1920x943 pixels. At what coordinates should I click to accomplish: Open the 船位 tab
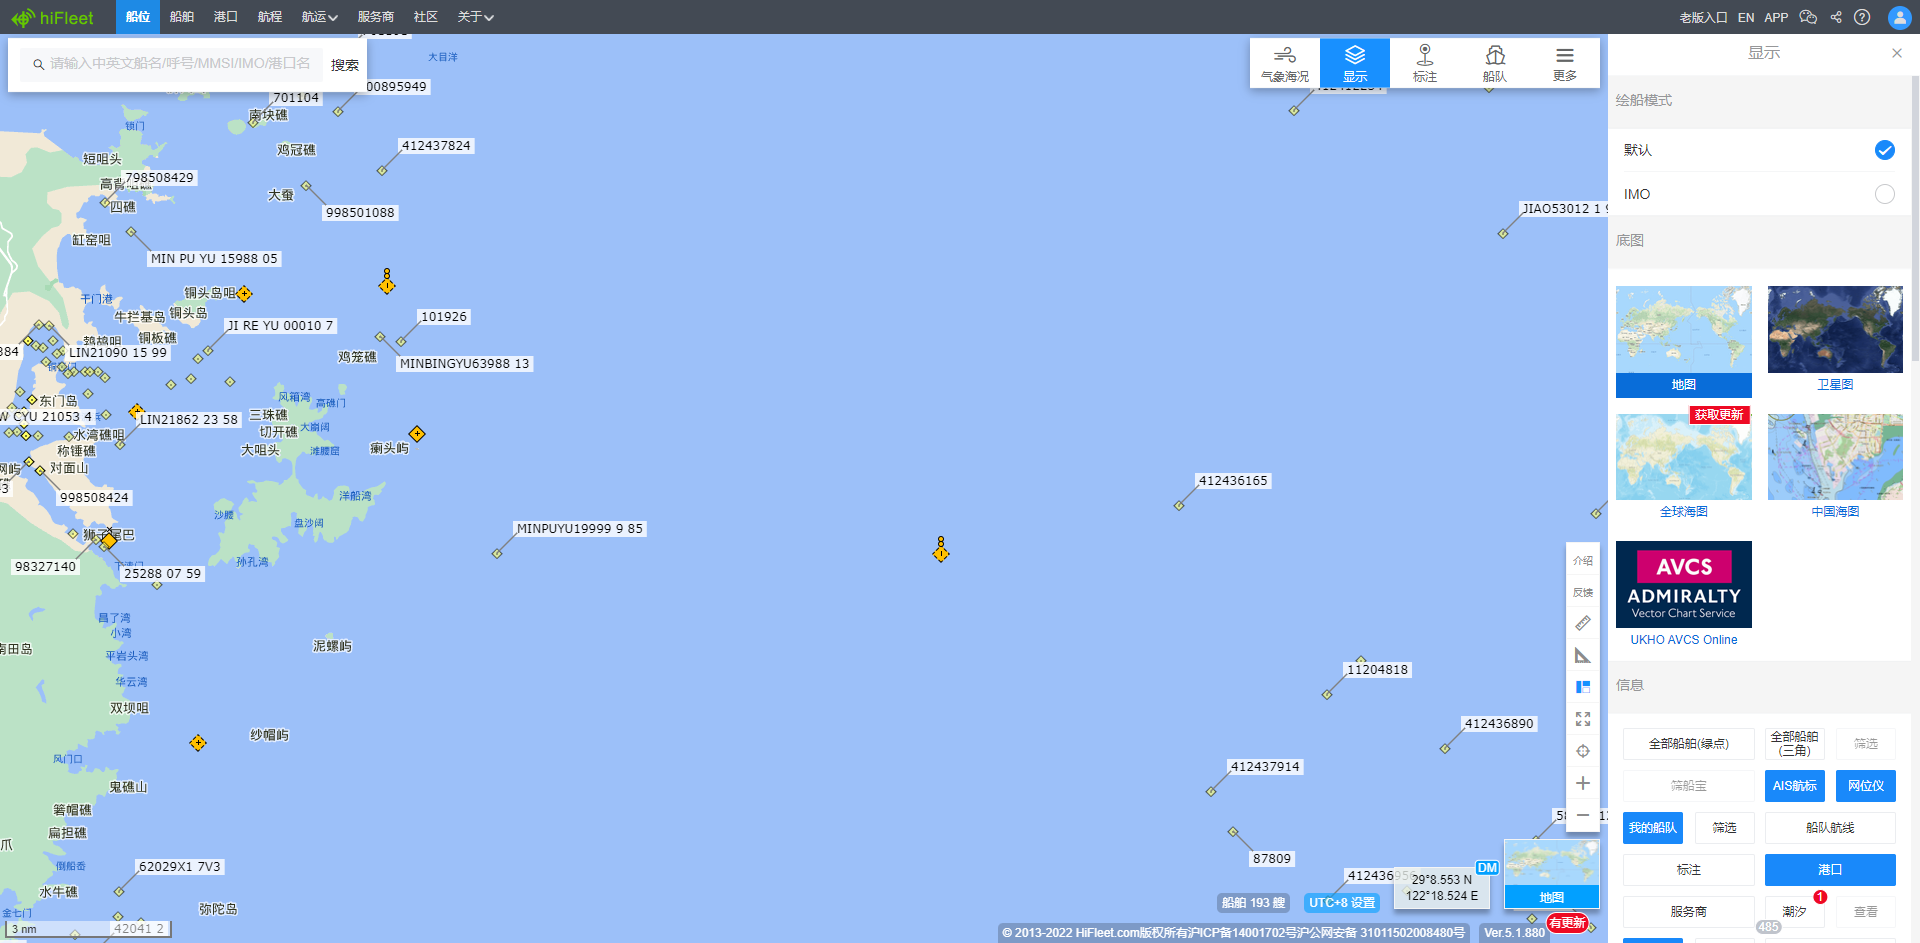(x=138, y=17)
